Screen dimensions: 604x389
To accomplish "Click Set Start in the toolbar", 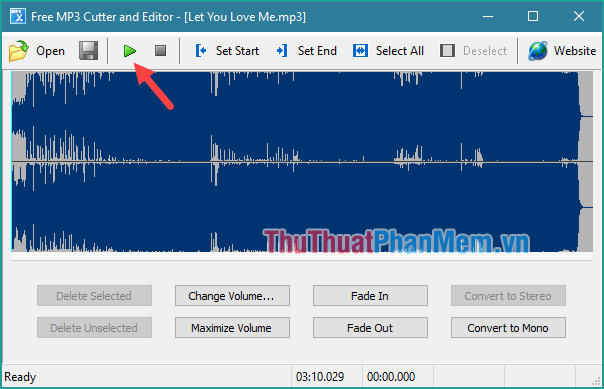I will pos(227,51).
